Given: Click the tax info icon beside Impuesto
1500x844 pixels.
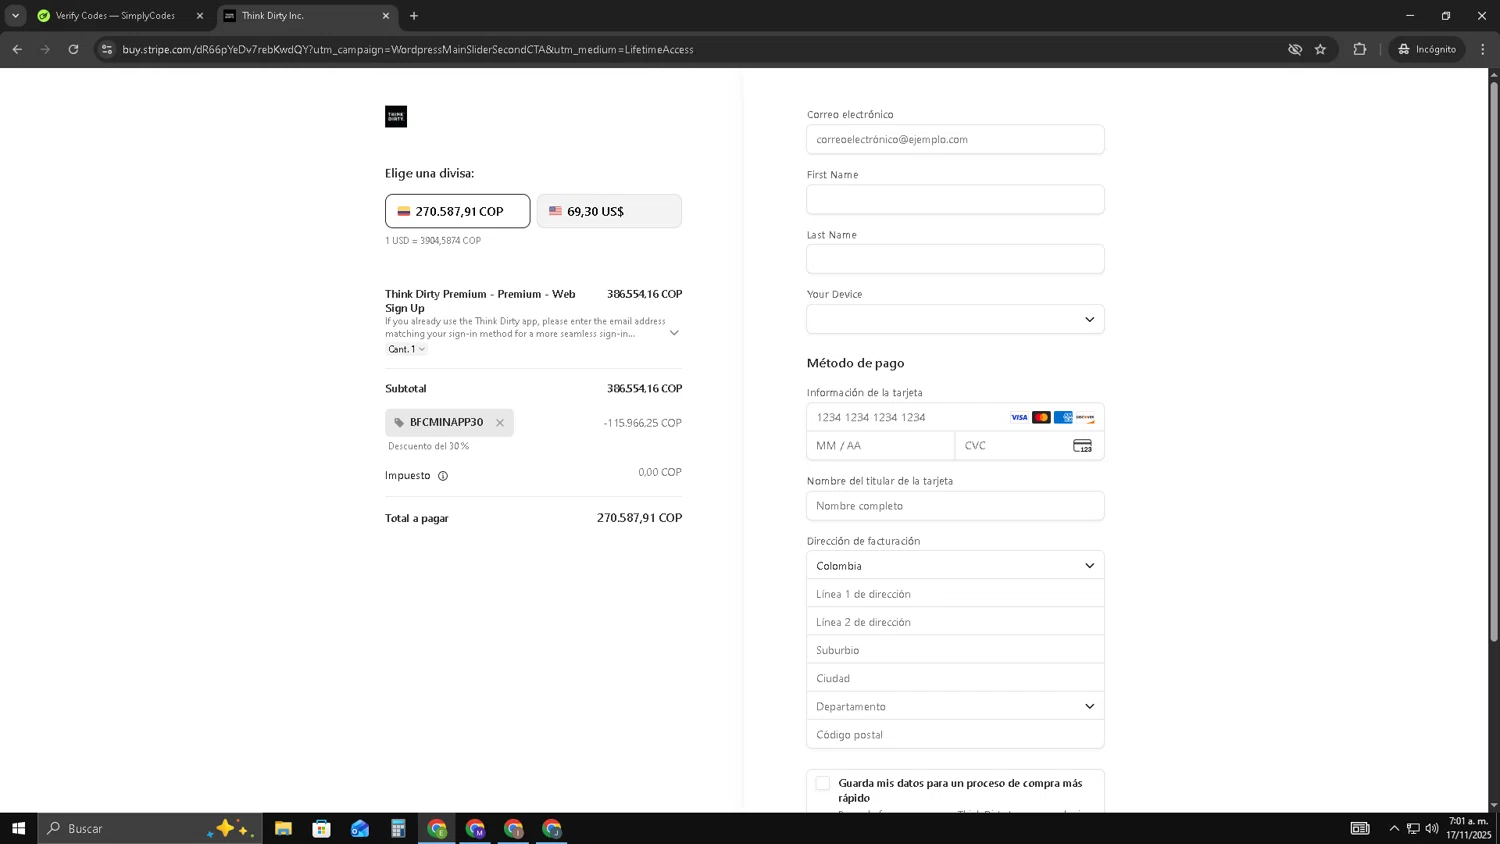Looking at the screenshot, I should click(443, 476).
